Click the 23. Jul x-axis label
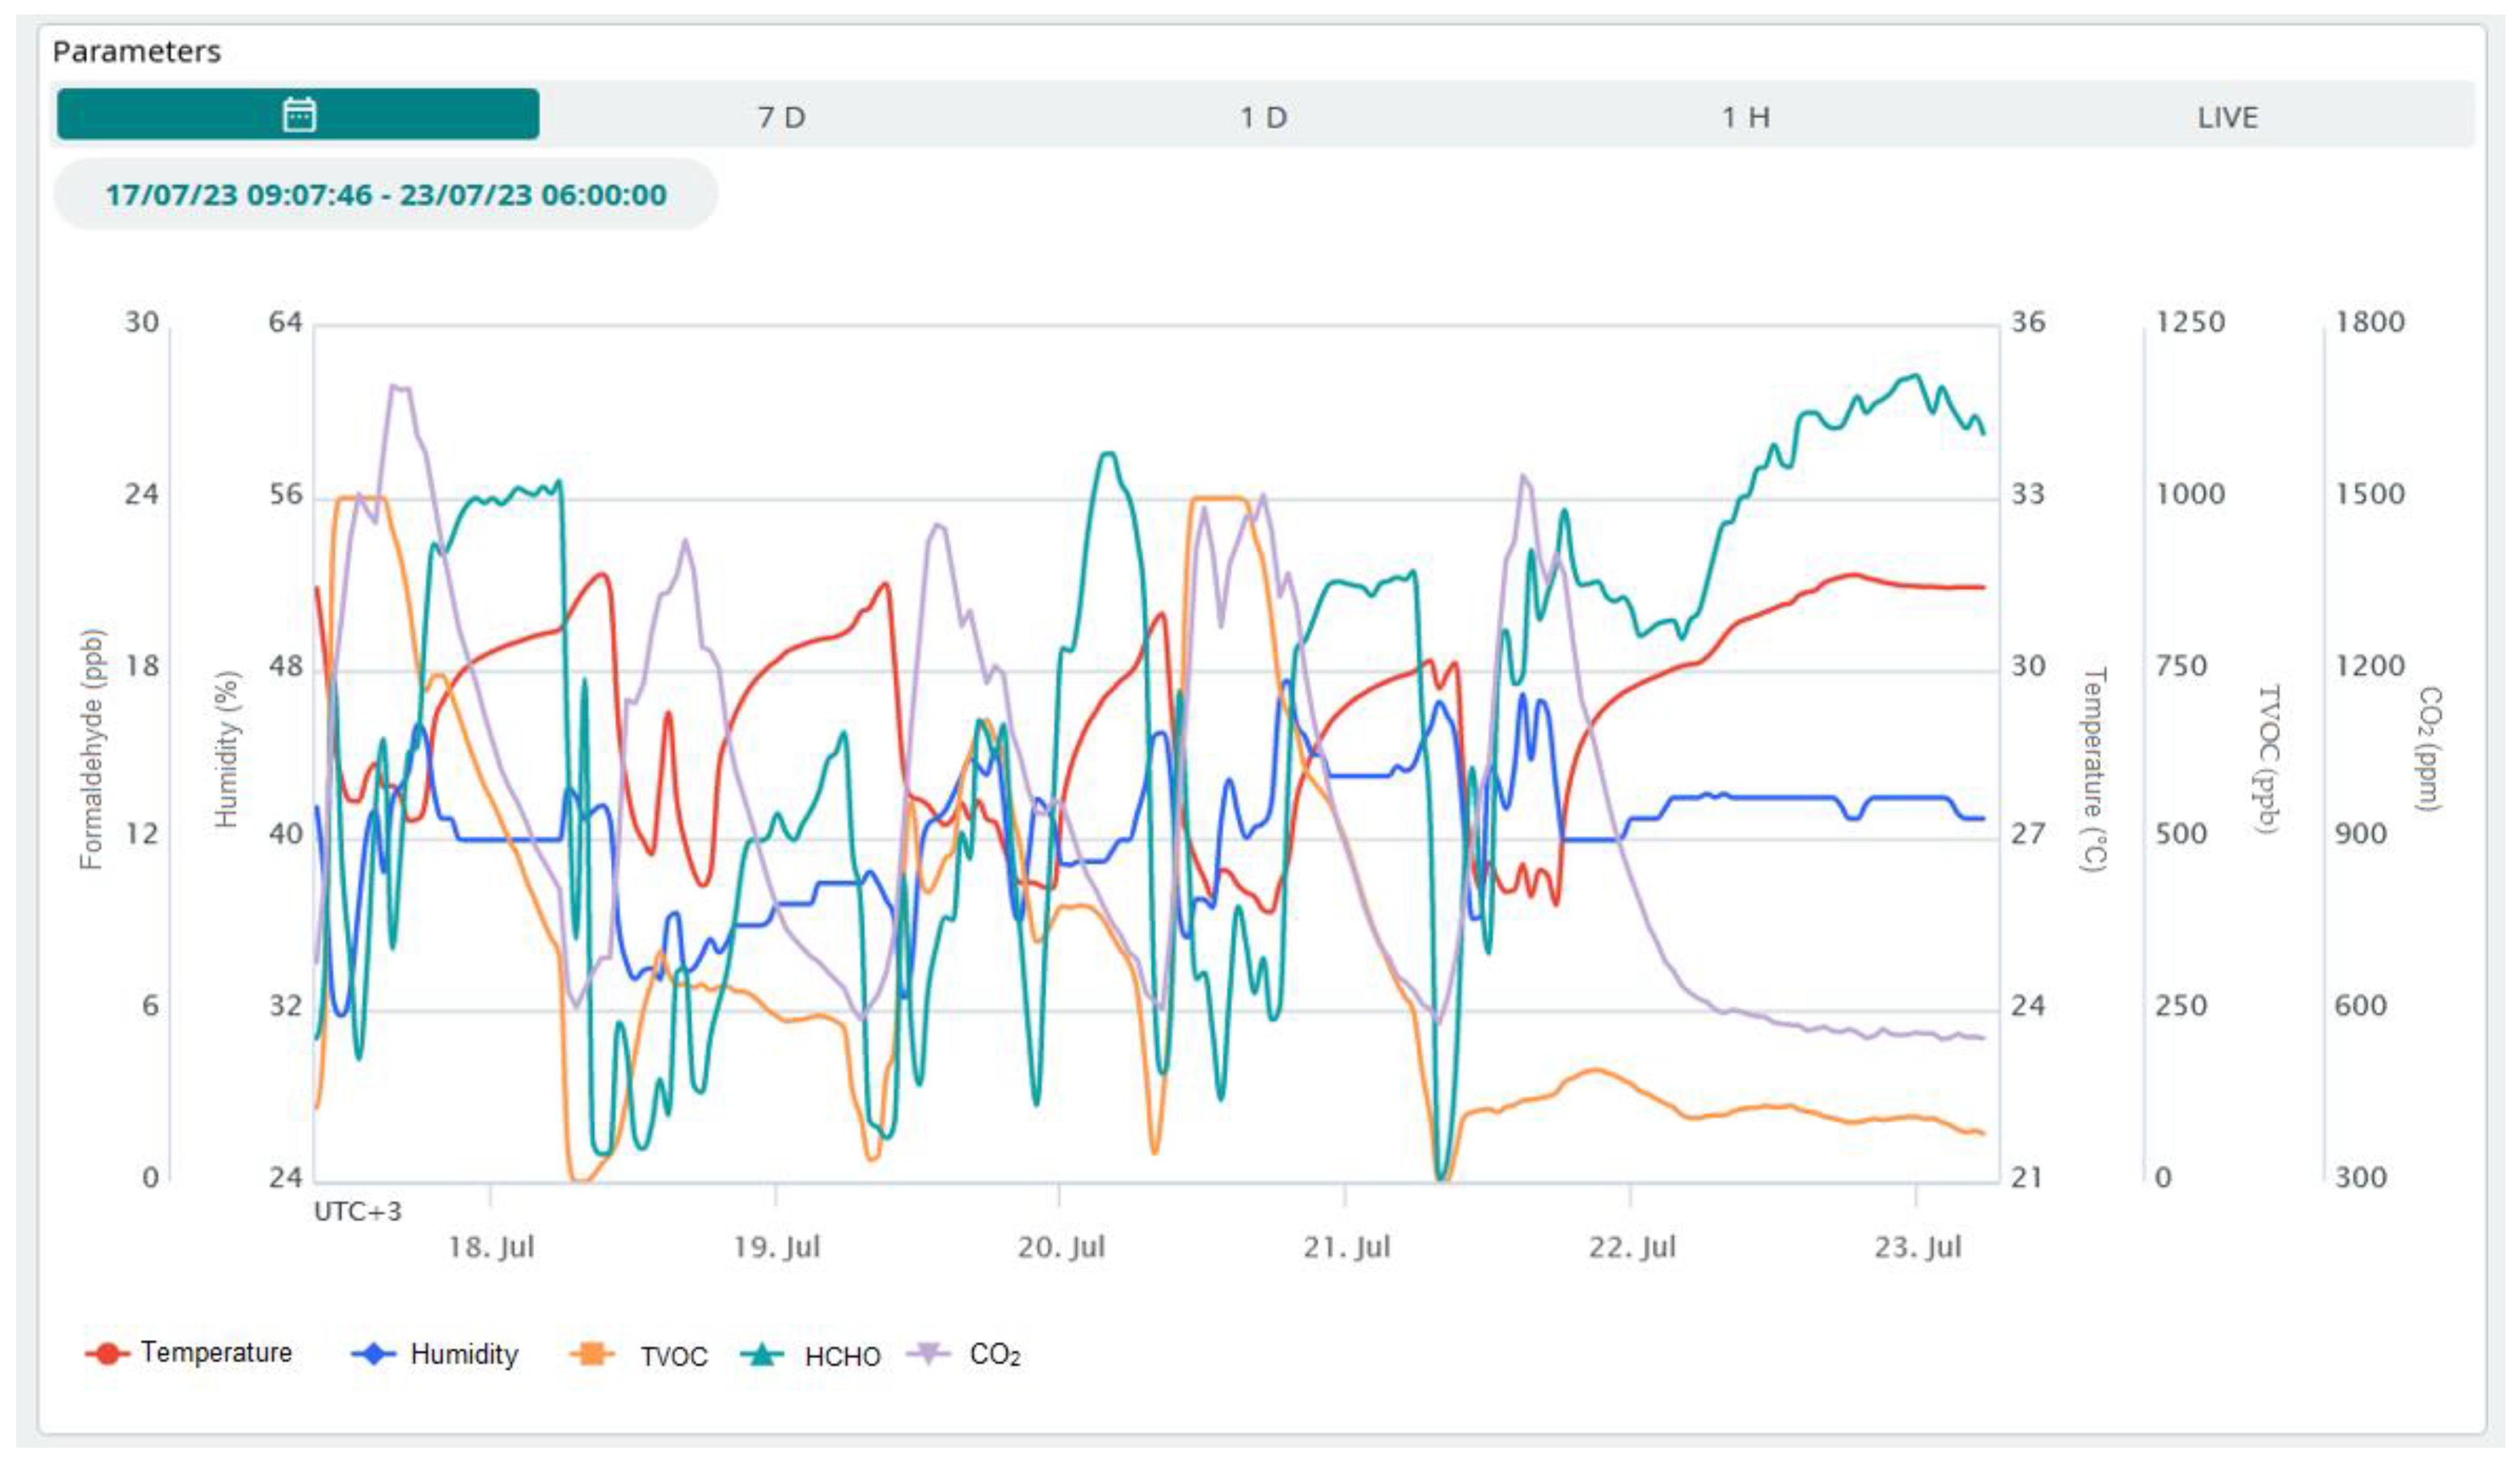This screenshot has height=1464, width=2520. pos(1917,1247)
